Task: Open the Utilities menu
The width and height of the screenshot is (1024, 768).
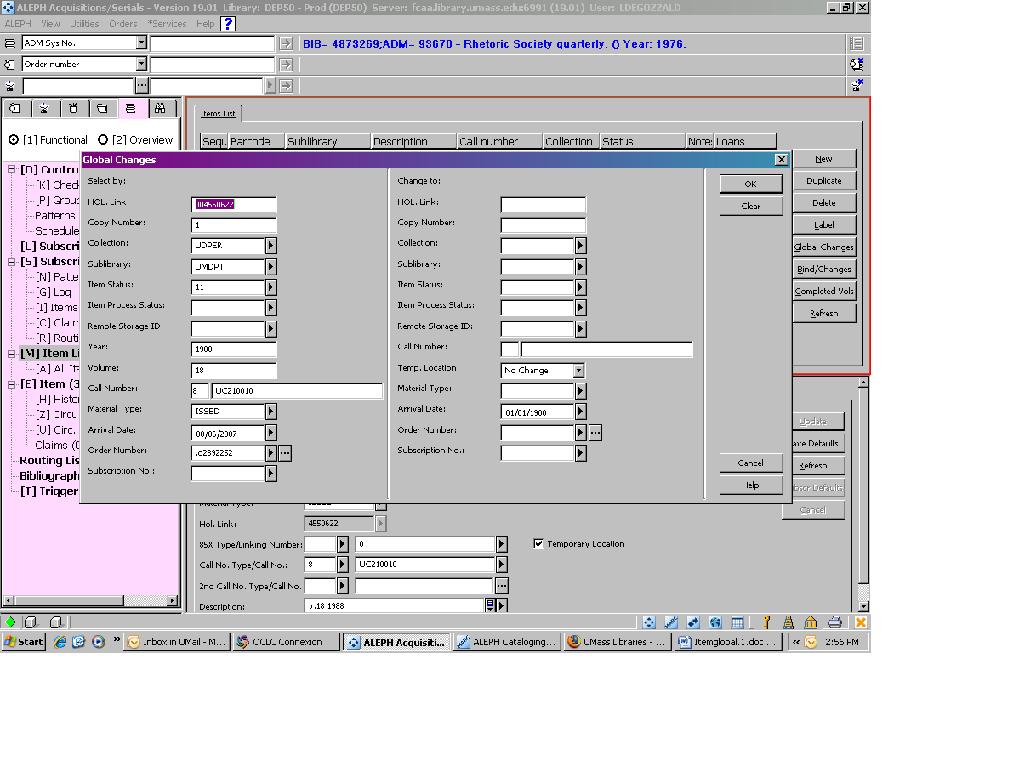Action: [85, 23]
